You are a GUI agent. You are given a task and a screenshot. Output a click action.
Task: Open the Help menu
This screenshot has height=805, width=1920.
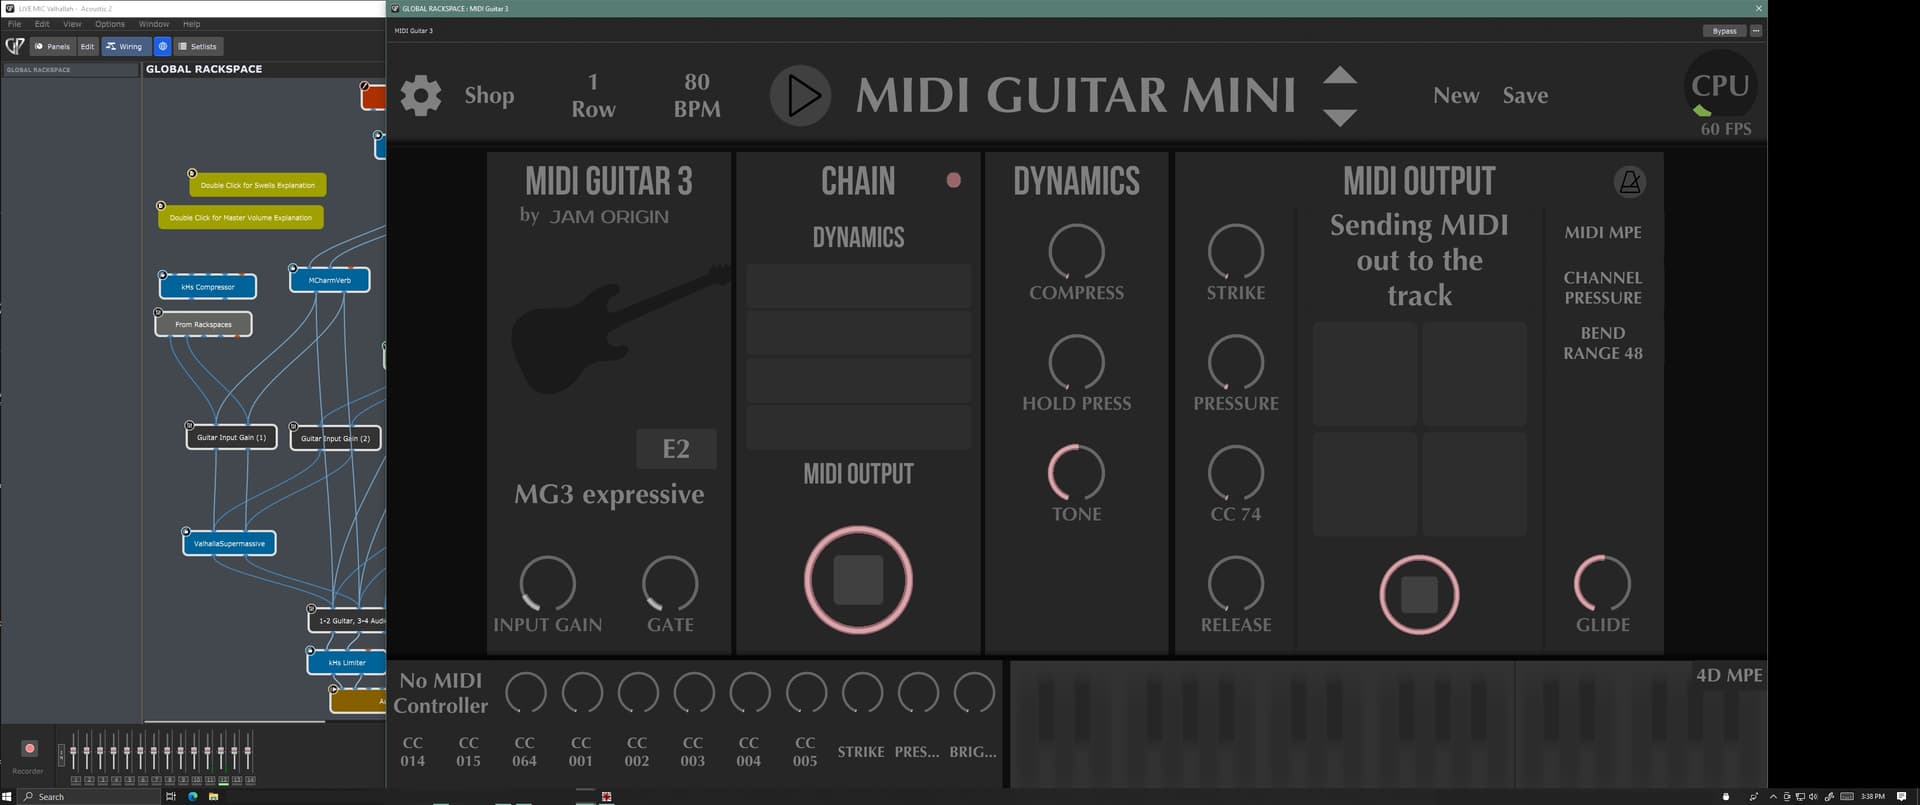pyautogui.click(x=191, y=24)
